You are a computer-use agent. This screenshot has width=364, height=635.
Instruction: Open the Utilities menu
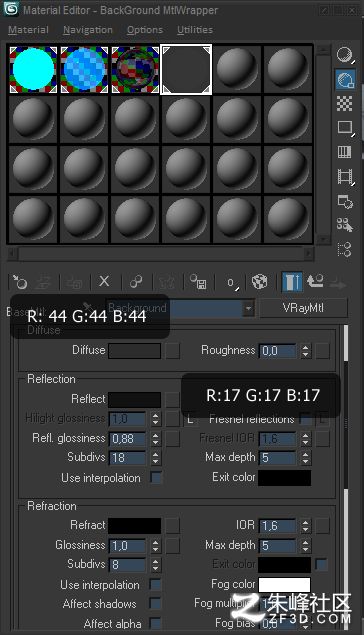click(x=195, y=30)
